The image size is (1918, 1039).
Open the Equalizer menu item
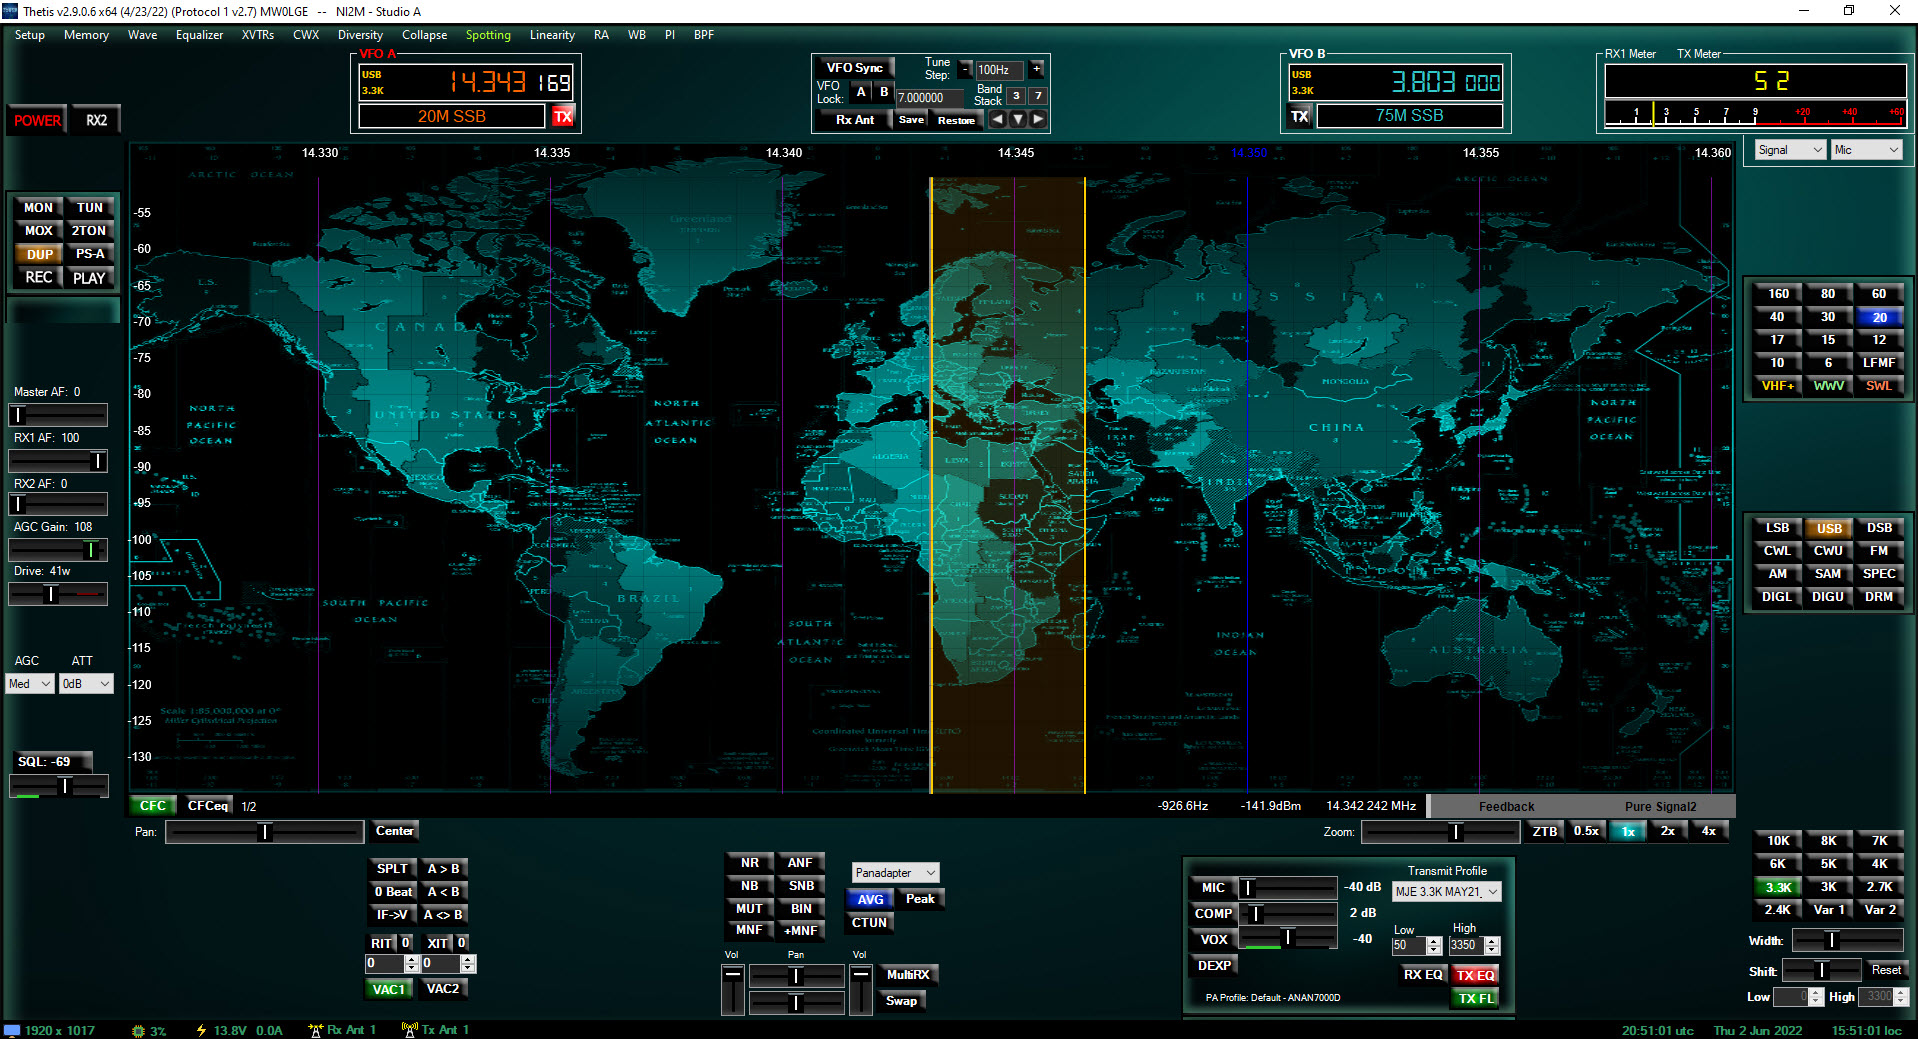199,35
